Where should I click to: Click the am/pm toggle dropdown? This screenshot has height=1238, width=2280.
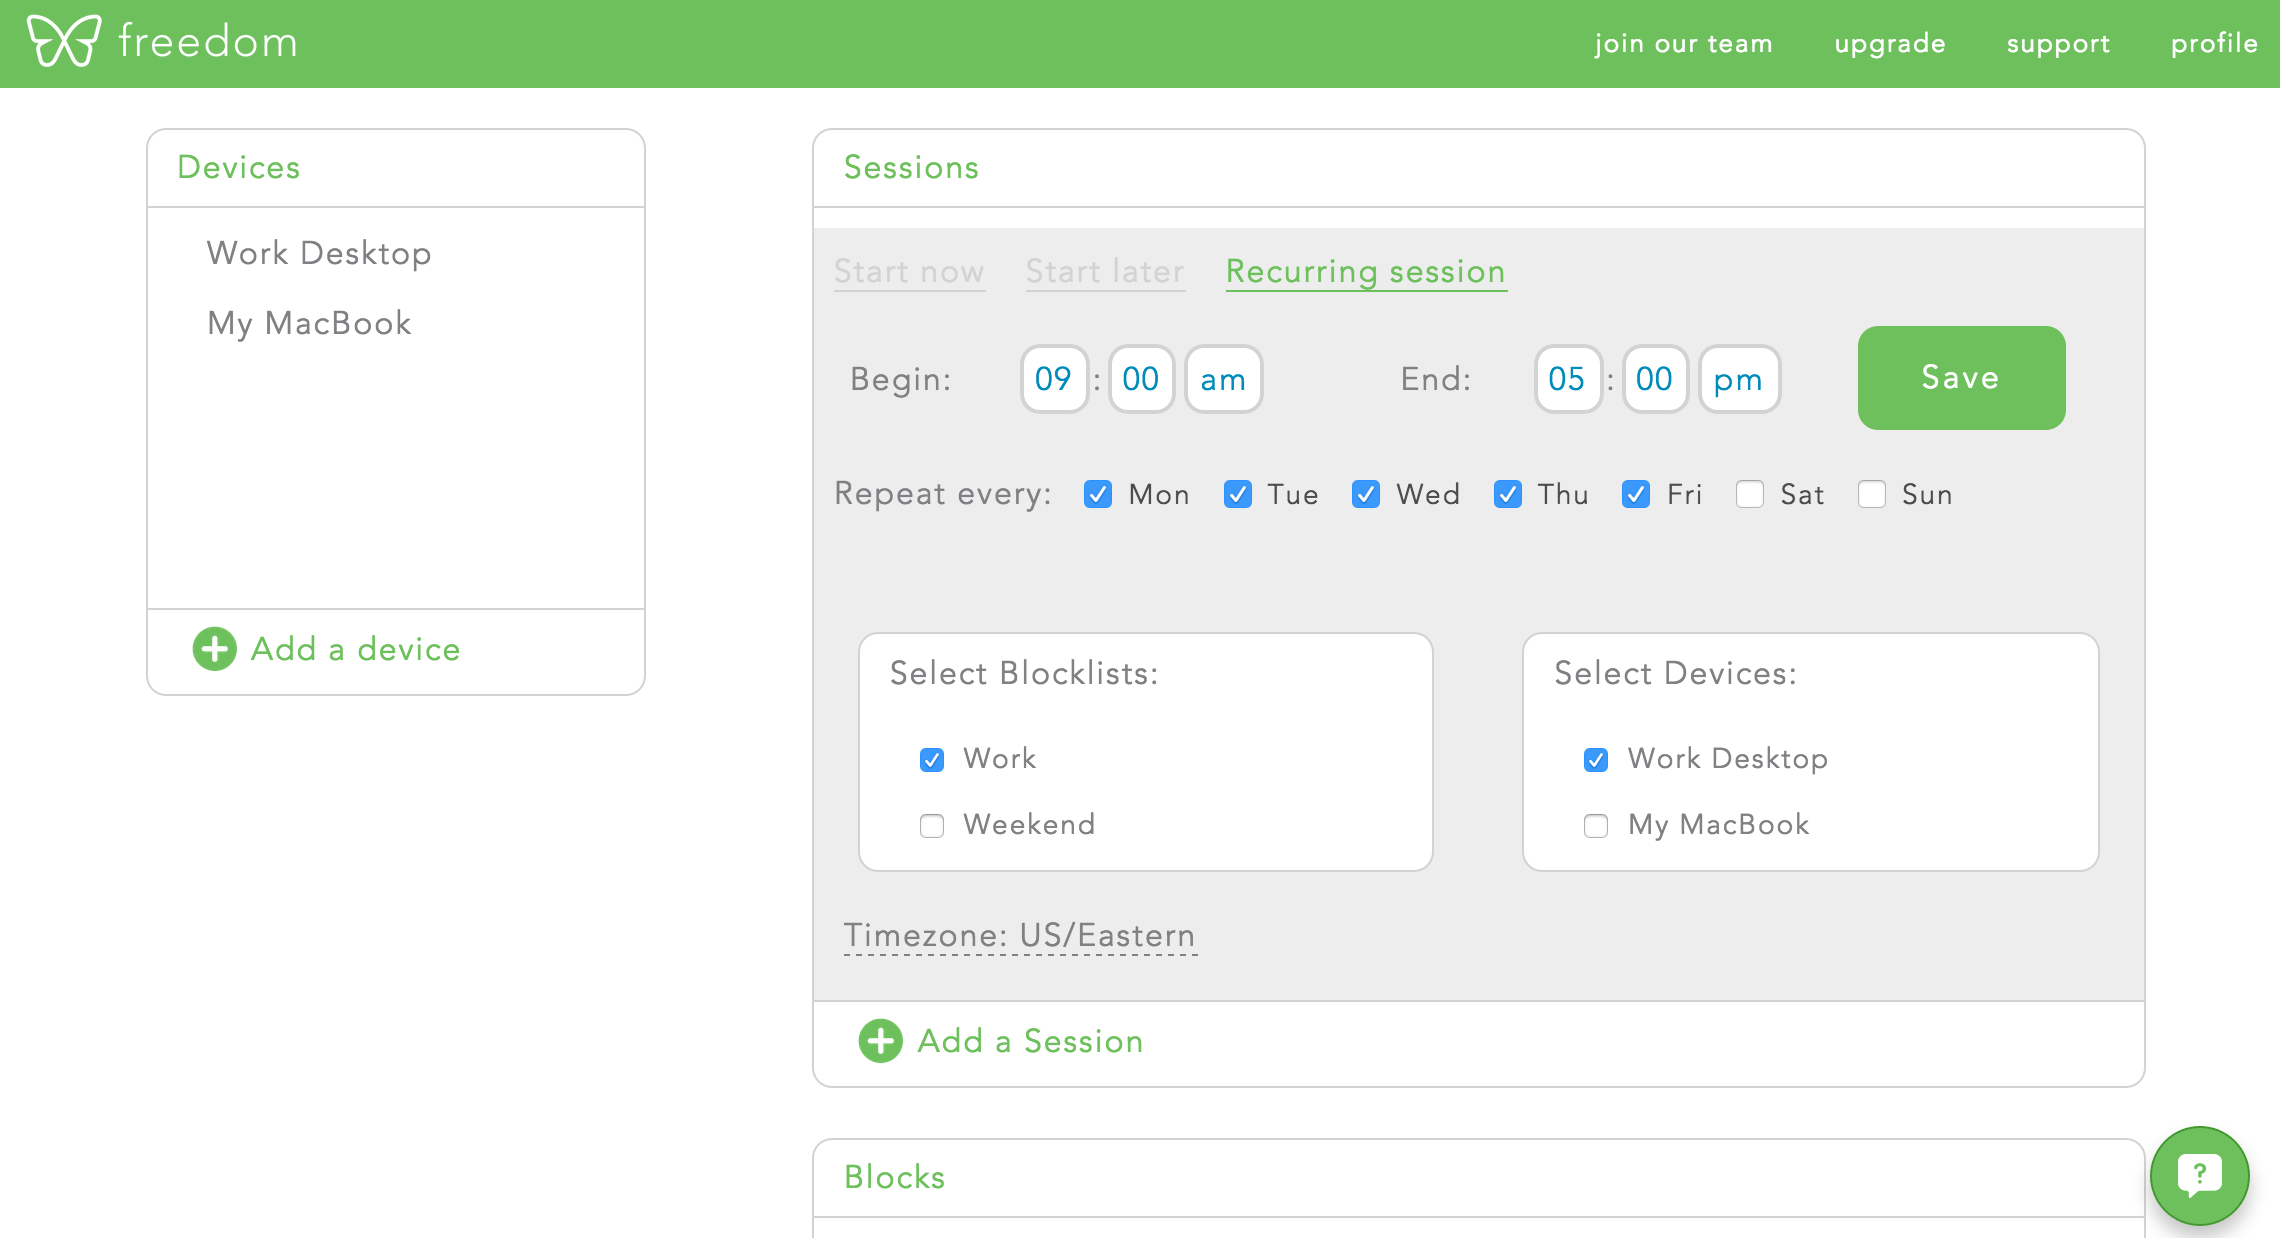pos(1222,378)
